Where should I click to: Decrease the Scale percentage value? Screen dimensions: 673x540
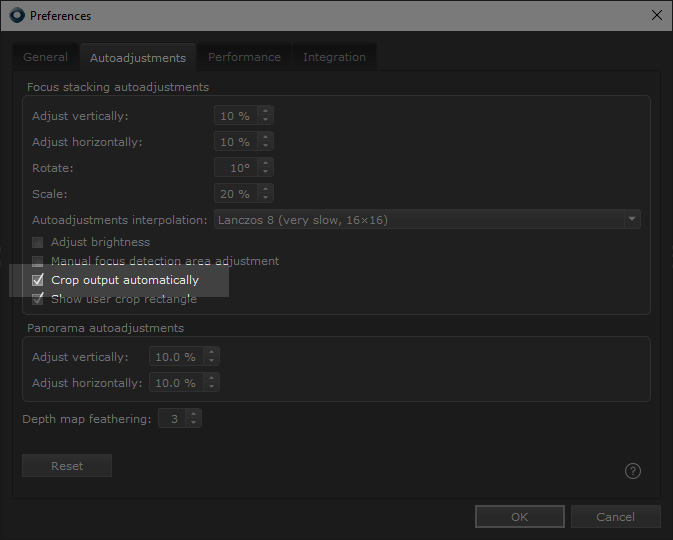click(265, 199)
